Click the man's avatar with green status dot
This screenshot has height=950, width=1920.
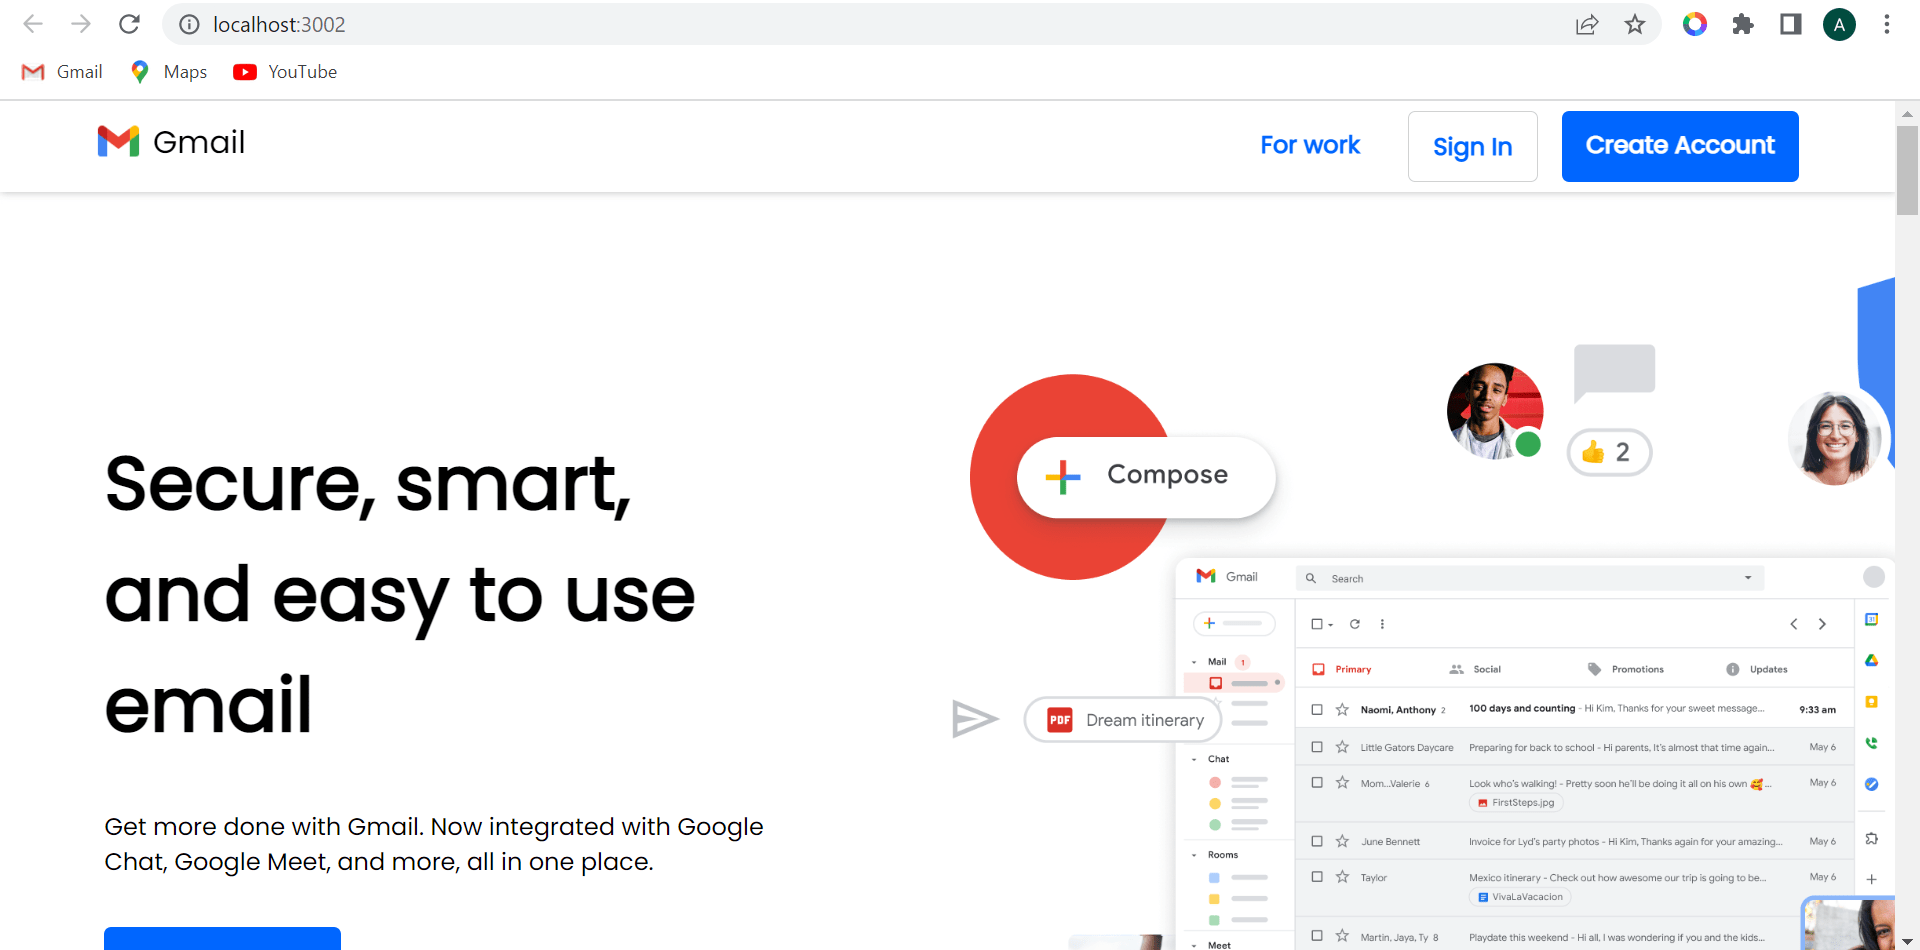[1495, 411]
